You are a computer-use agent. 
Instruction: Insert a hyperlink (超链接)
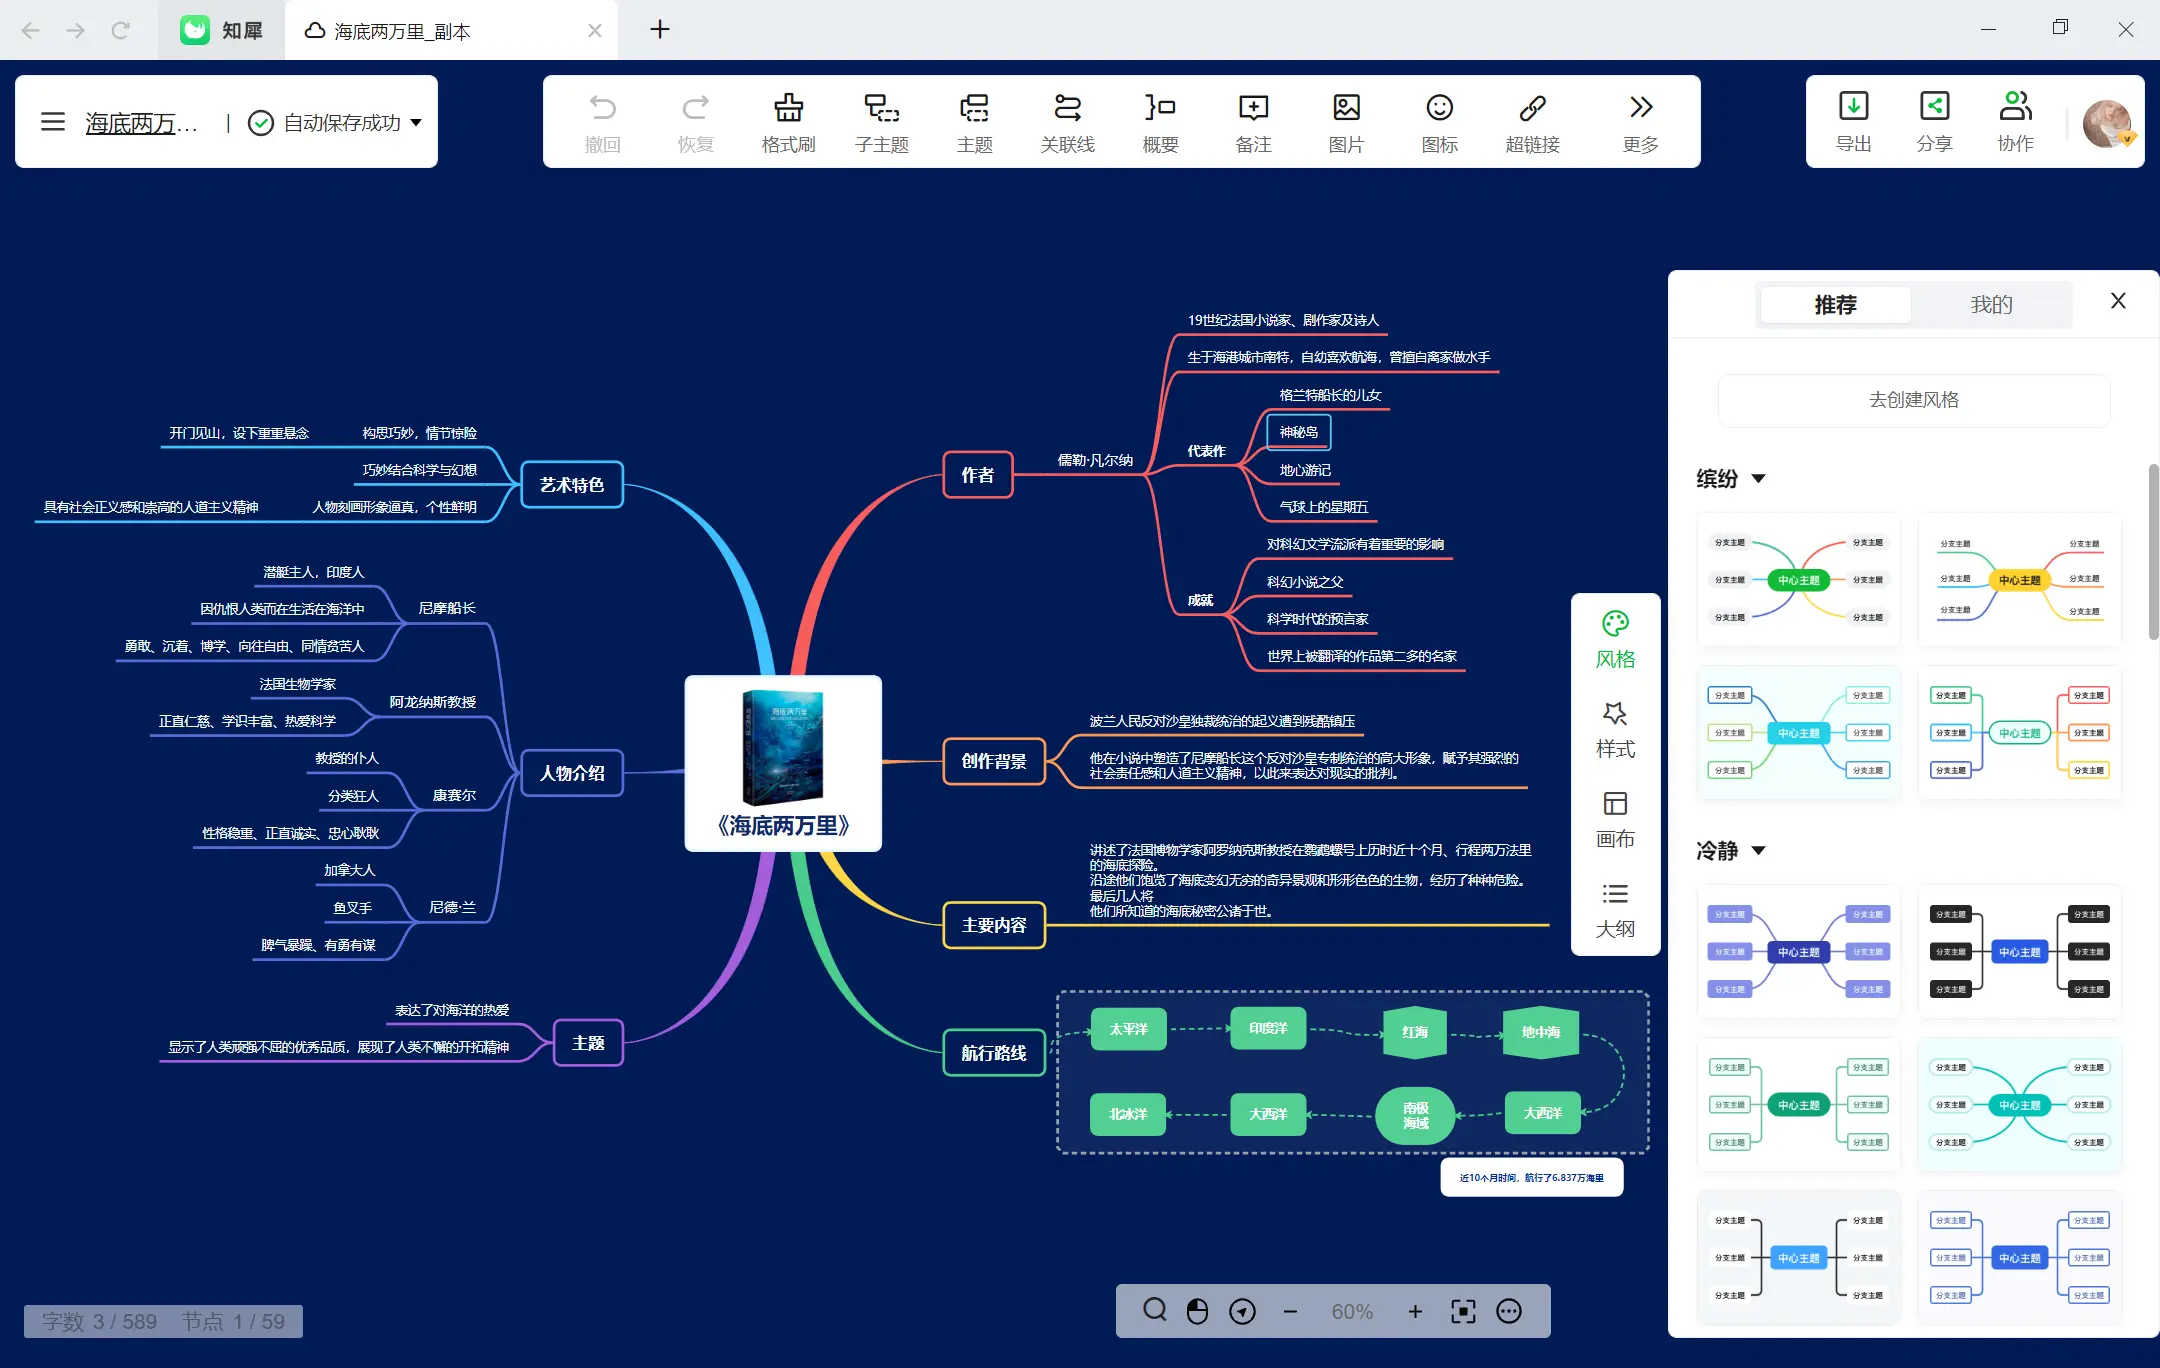click(x=1532, y=122)
